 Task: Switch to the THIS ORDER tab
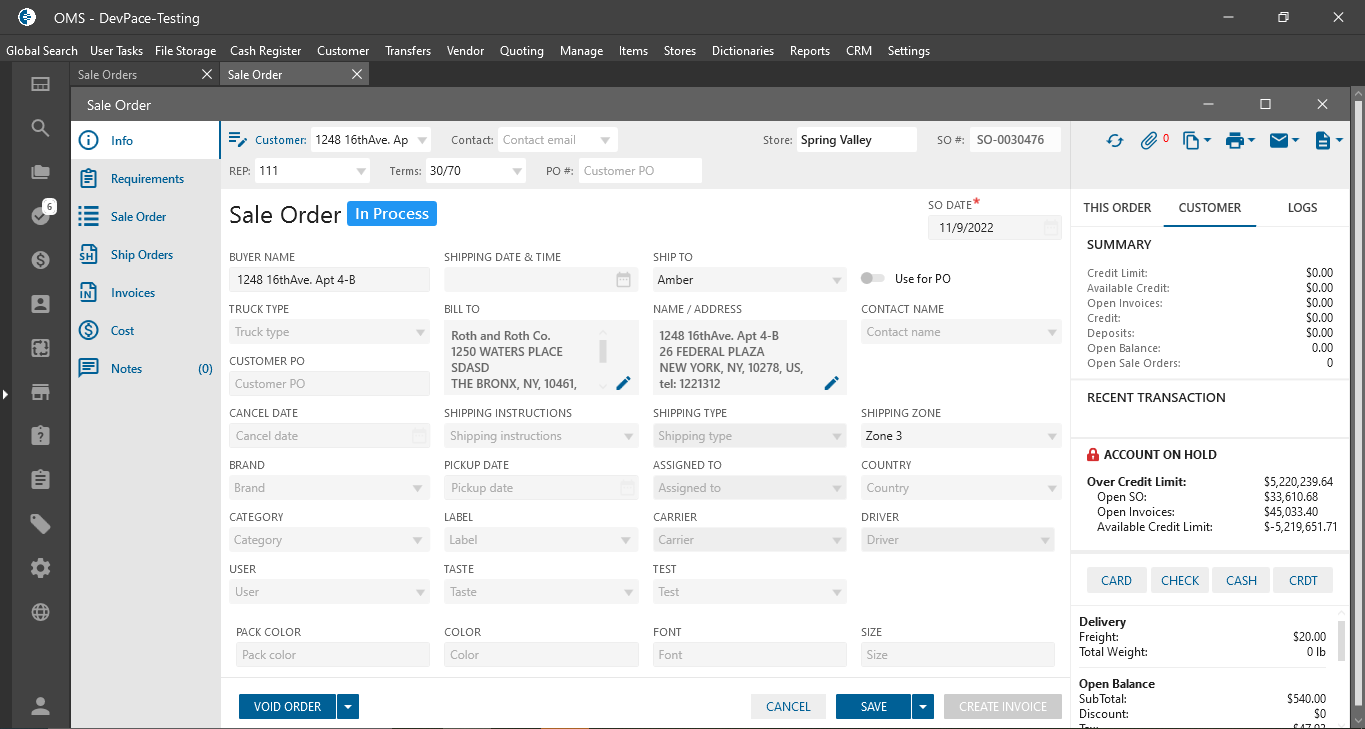[x=1117, y=208]
